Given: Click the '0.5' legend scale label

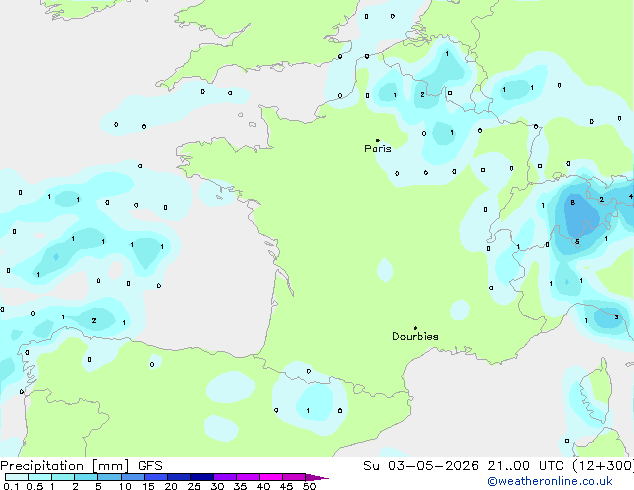Looking at the screenshot, I should [35, 486].
